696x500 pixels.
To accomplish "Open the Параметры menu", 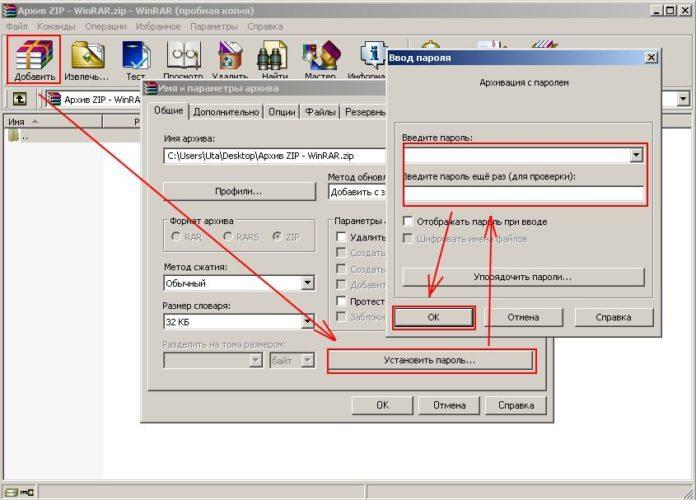I will point(214,27).
